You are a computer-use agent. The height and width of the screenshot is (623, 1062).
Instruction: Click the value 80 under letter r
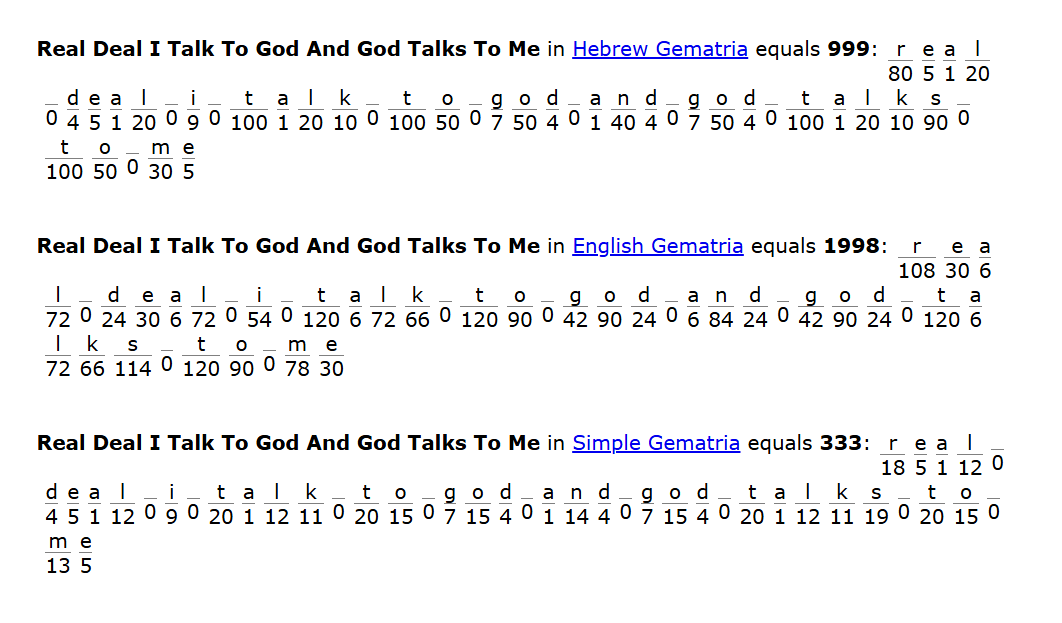[x=900, y=74]
